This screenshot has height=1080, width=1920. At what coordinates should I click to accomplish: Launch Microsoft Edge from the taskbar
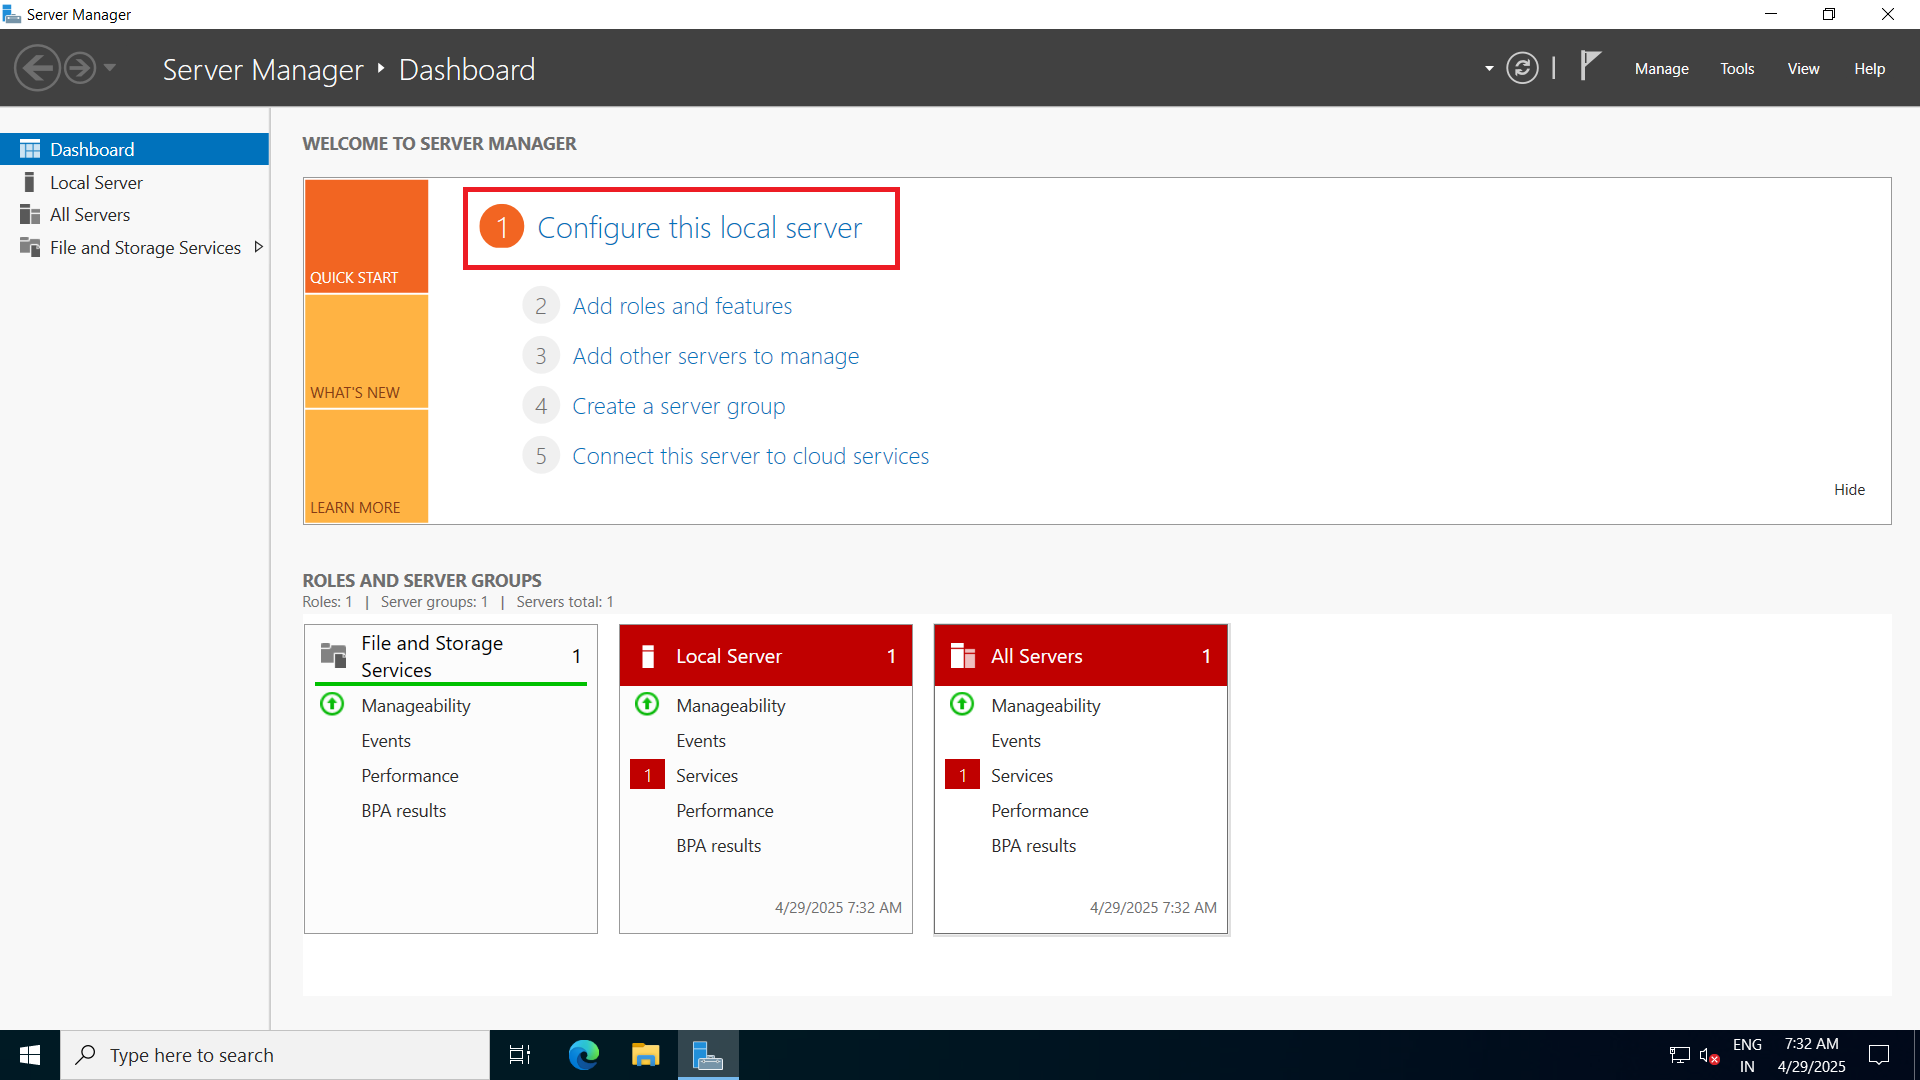point(583,1055)
